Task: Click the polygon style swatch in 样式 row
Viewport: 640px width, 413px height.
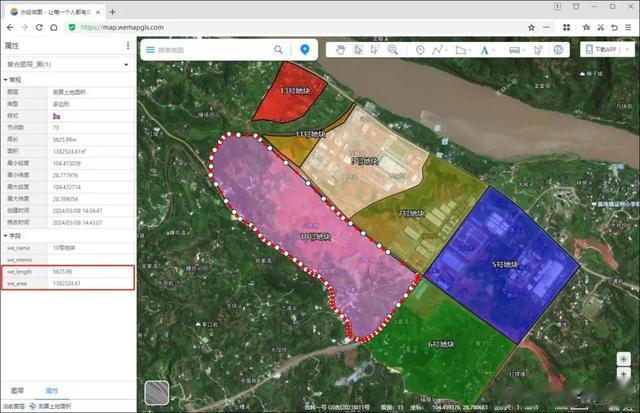Action: point(56,116)
